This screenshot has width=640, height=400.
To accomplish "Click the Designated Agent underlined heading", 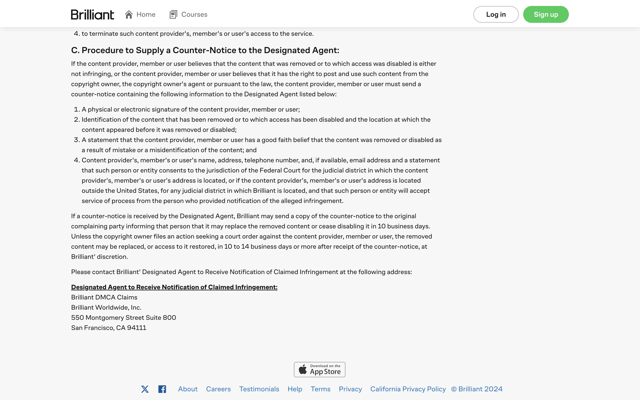I will click(174, 287).
